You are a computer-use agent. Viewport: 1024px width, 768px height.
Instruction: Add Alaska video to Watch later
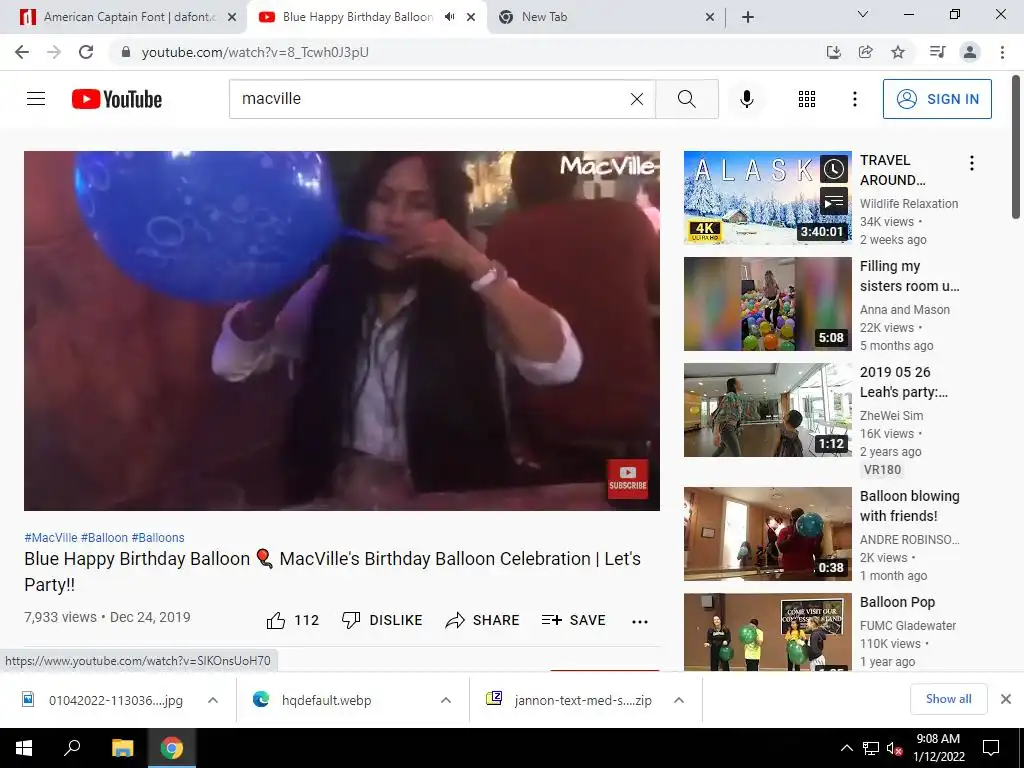(x=833, y=169)
